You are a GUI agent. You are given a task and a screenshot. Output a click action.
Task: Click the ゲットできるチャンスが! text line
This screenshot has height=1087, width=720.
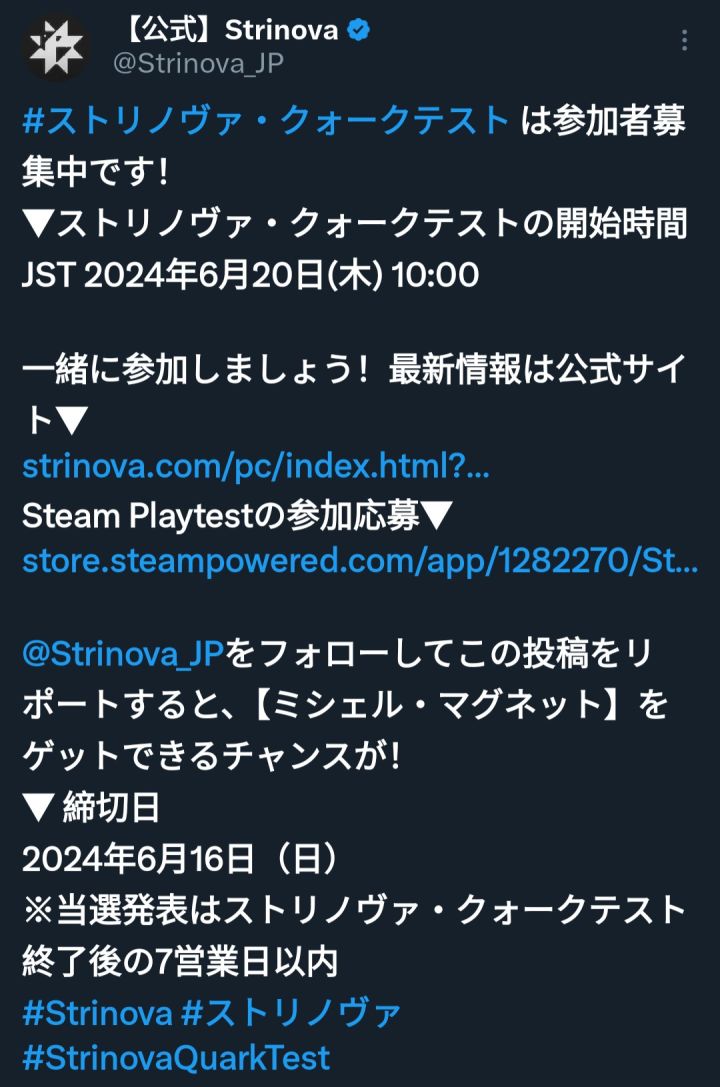tap(211, 756)
